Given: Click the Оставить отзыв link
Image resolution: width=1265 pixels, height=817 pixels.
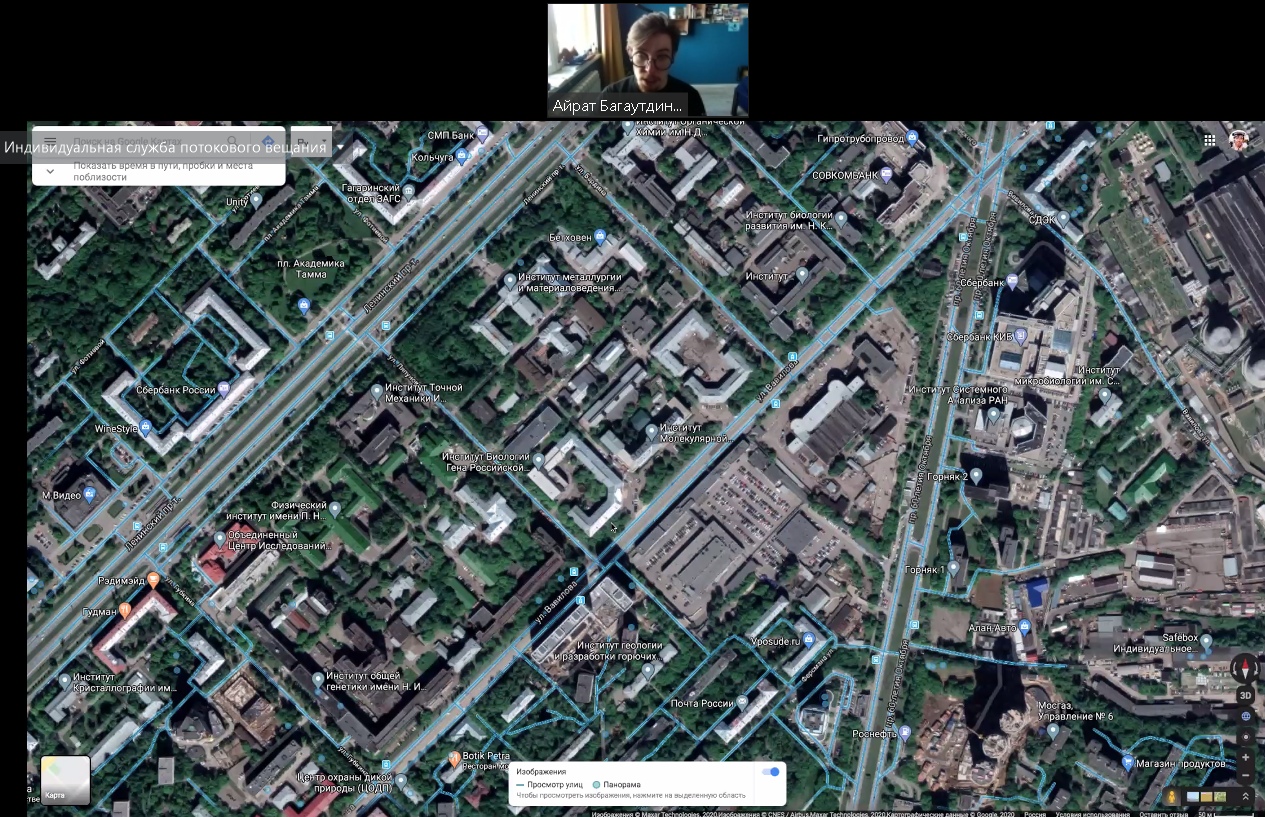Looking at the screenshot, I should 1163,814.
